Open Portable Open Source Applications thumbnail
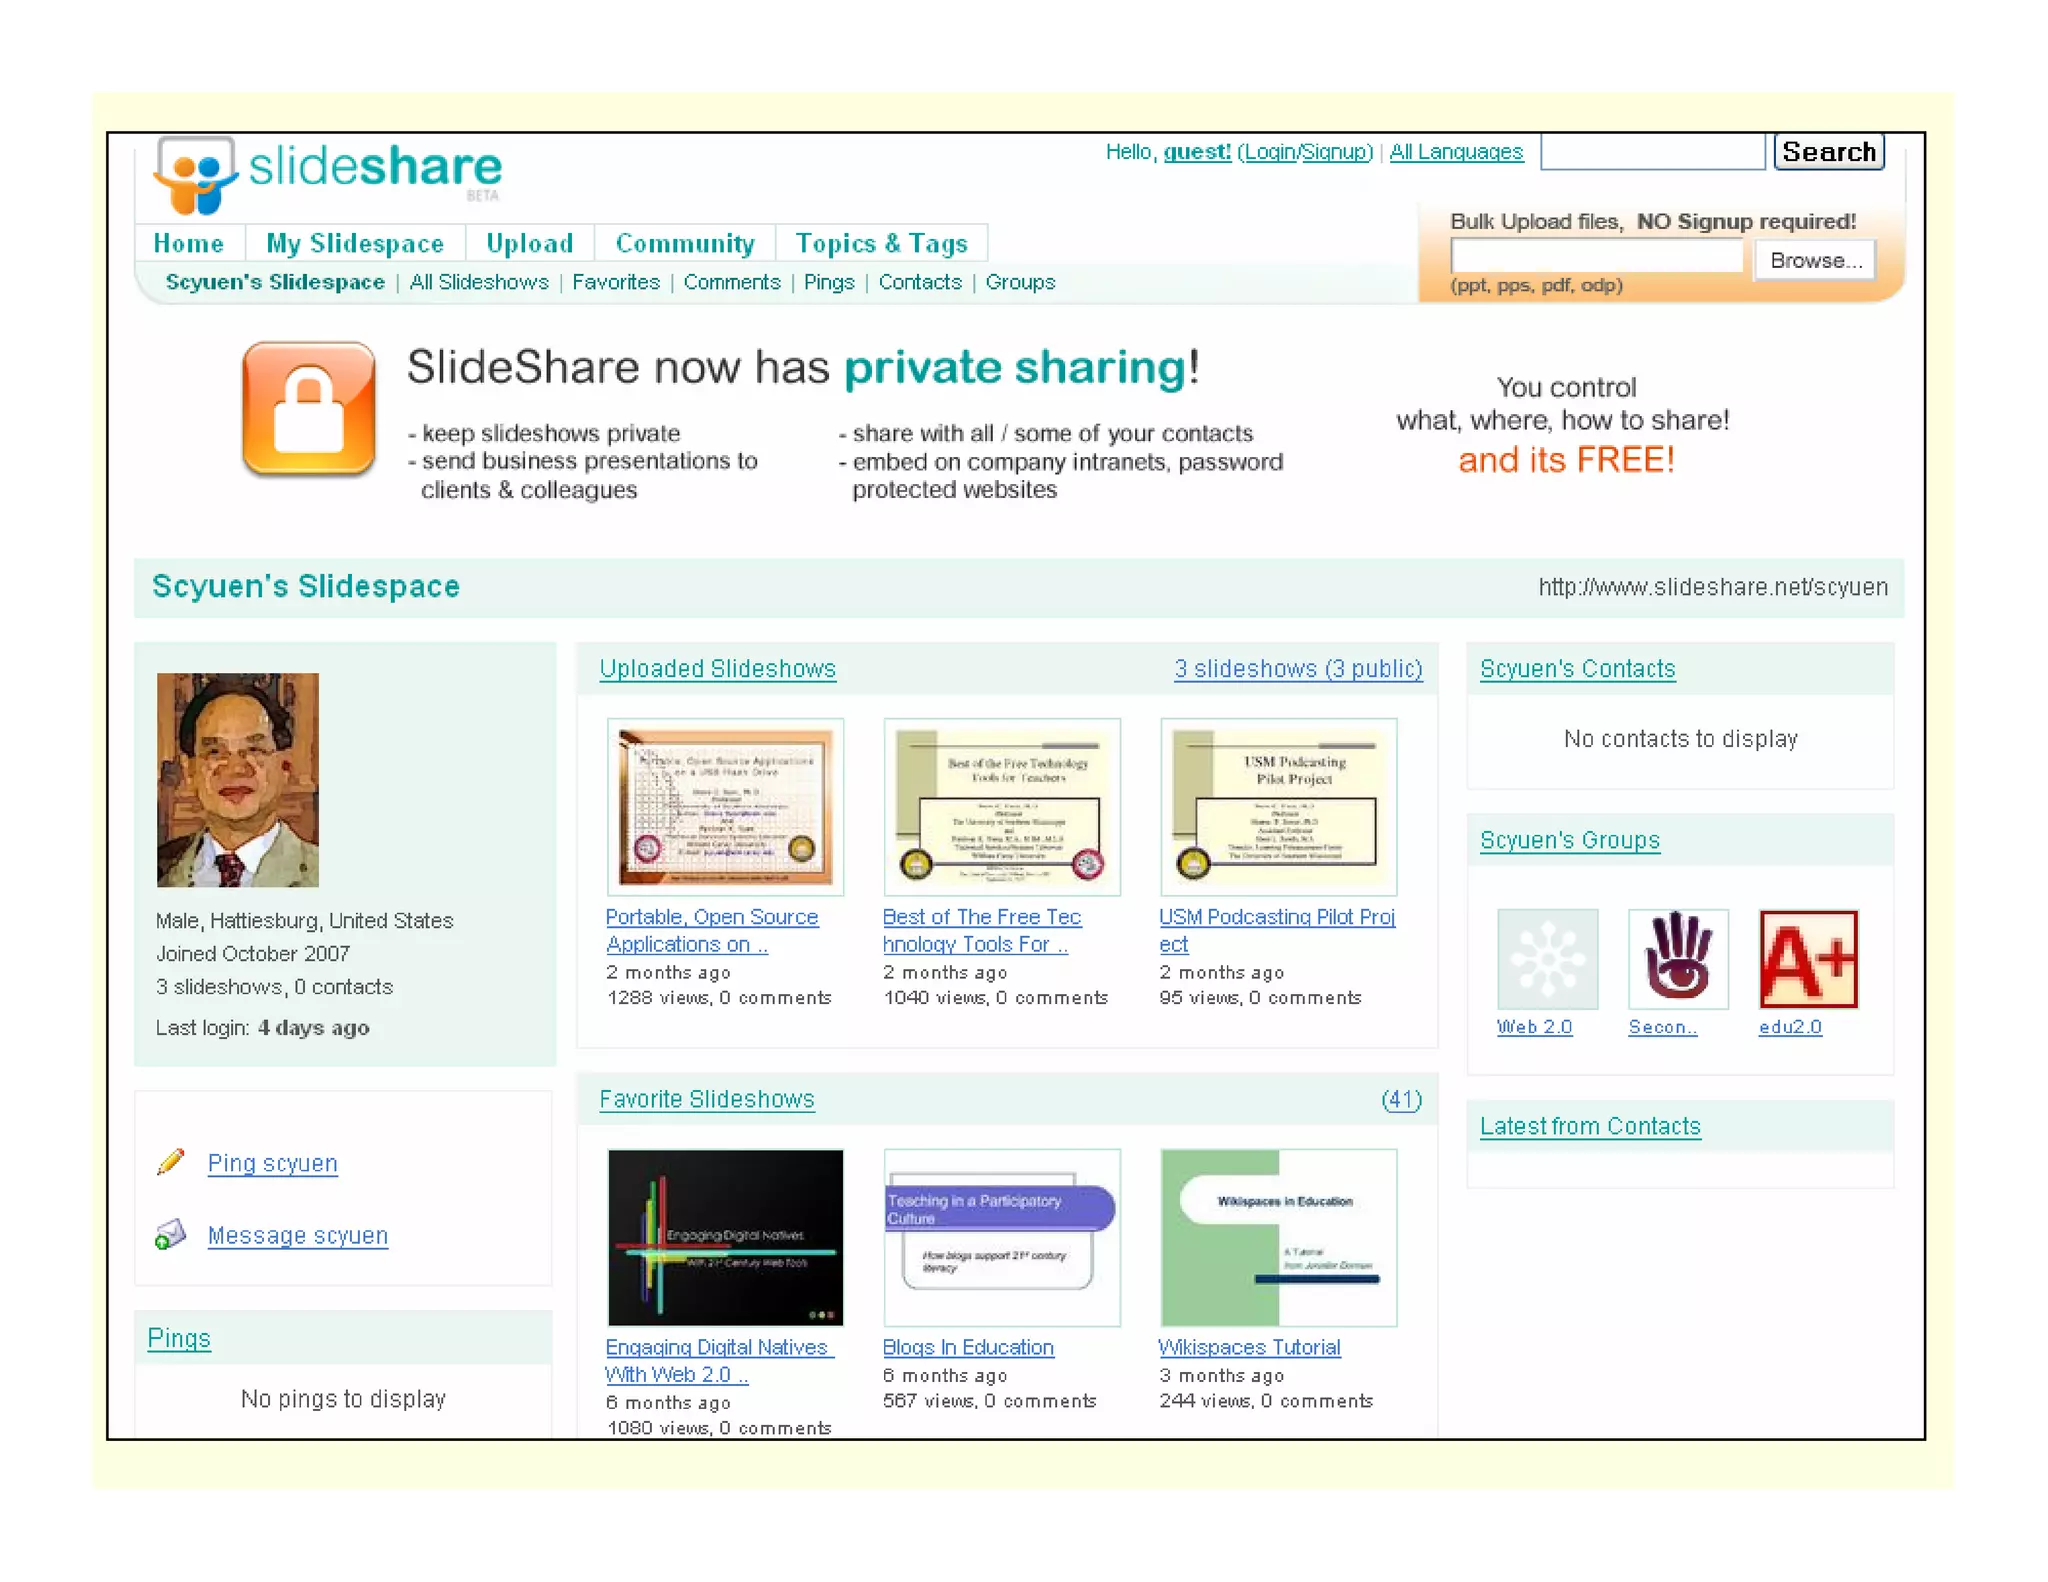 click(725, 807)
